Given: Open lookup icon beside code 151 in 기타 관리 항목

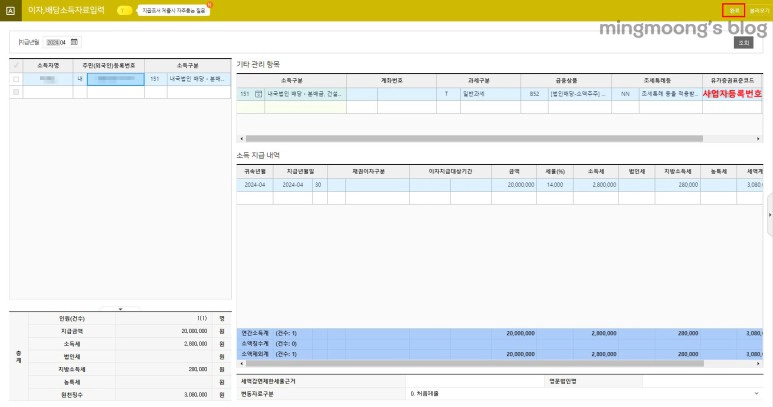Looking at the screenshot, I should pos(258,94).
